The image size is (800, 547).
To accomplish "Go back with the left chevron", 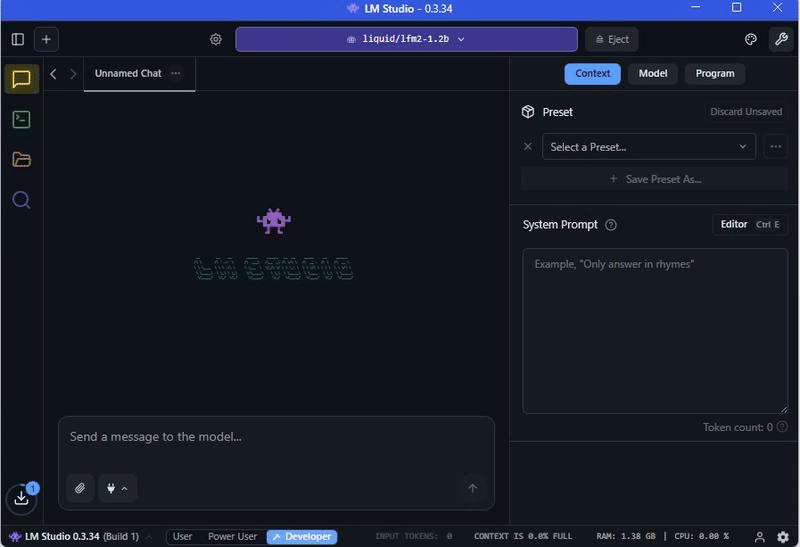I will 53,74.
